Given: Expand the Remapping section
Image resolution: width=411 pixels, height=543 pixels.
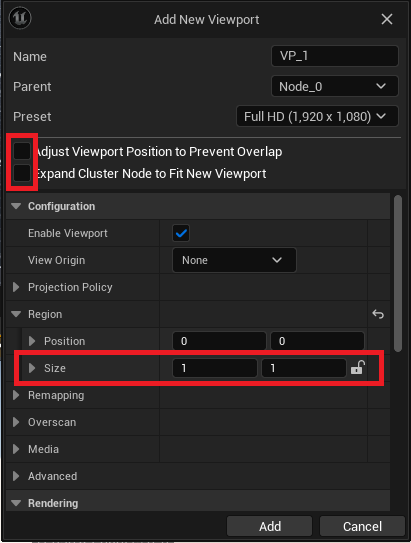Looking at the screenshot, I should (16, 395).
